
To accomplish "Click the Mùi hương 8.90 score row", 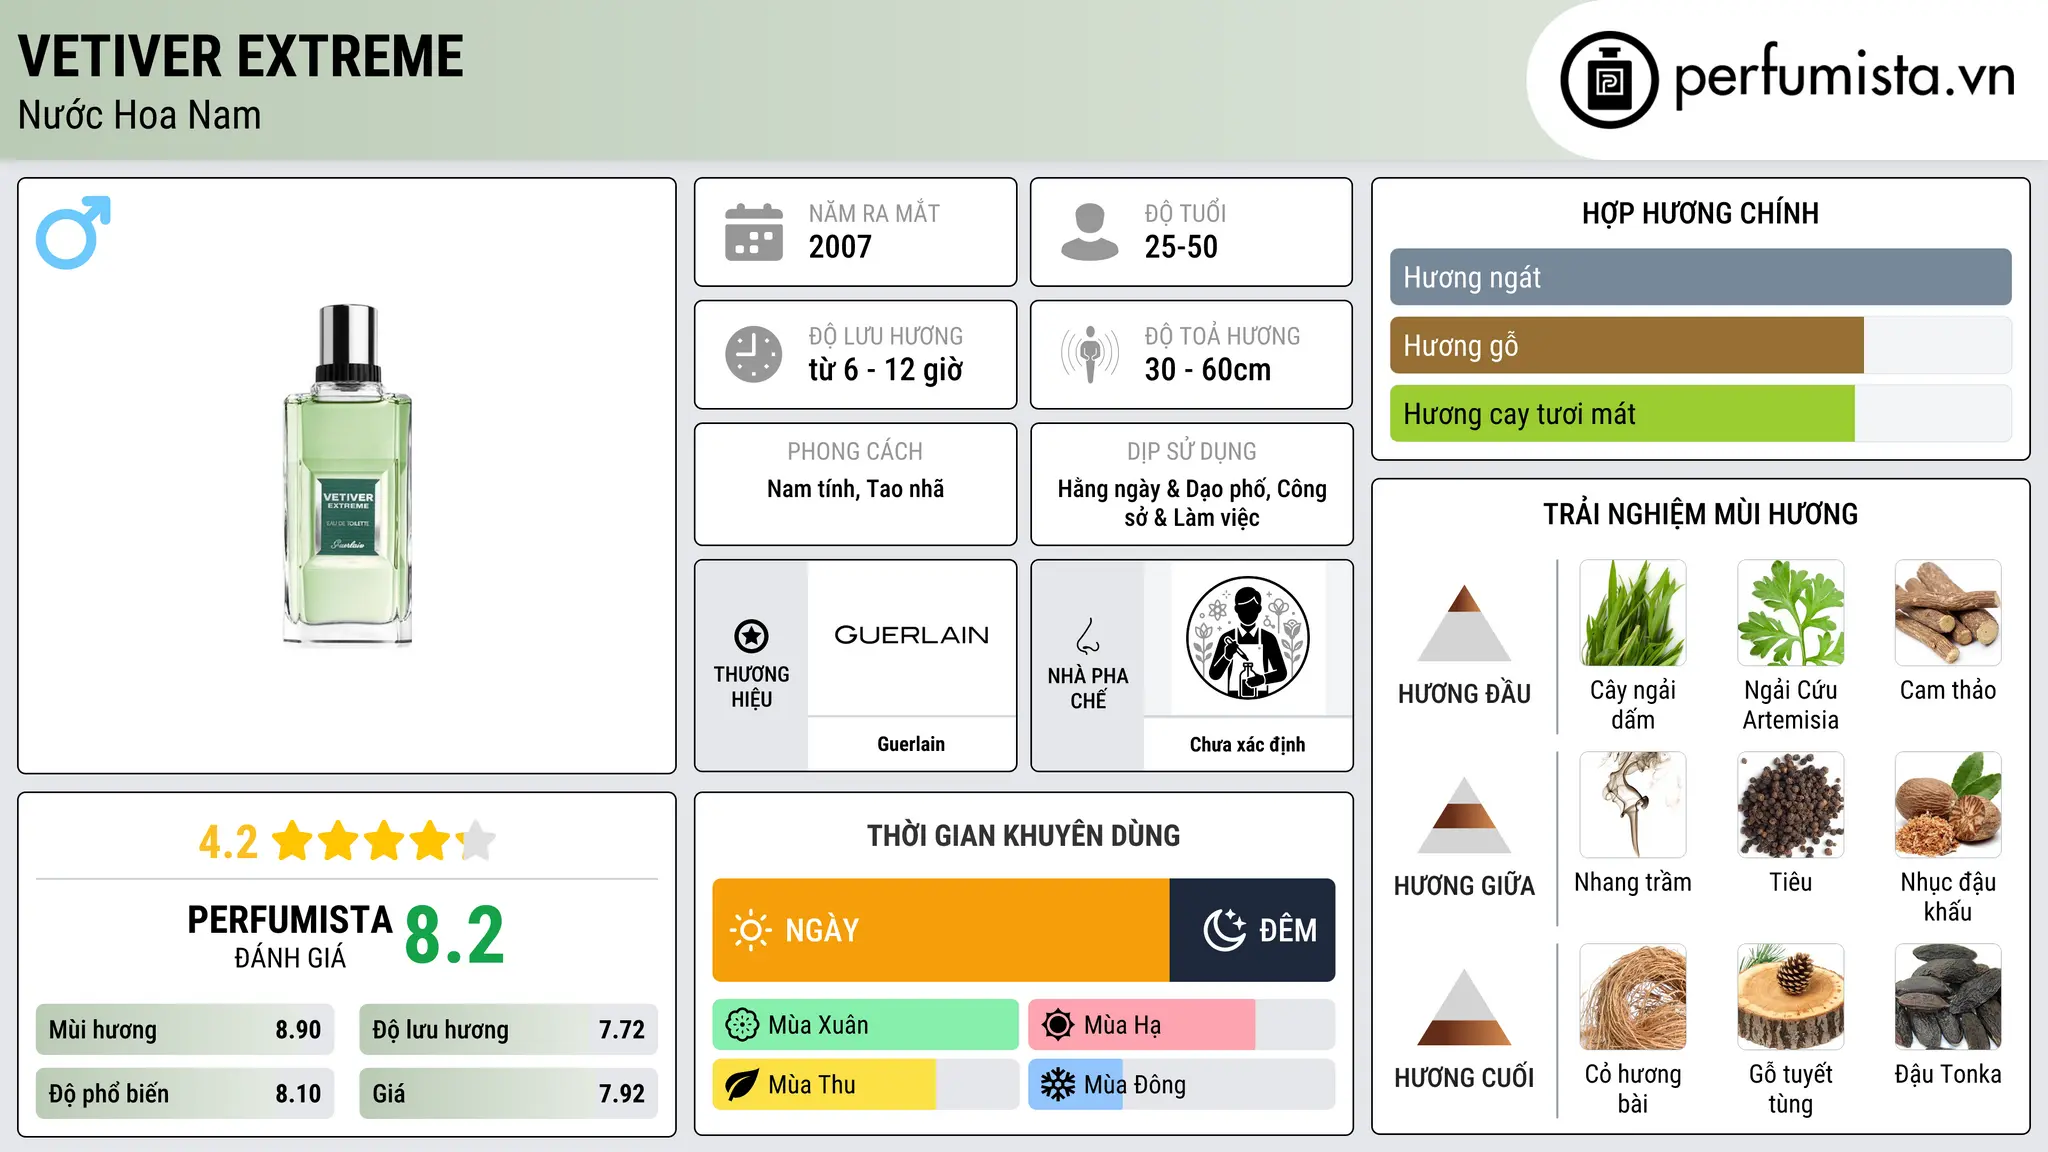I will 185,1030.
